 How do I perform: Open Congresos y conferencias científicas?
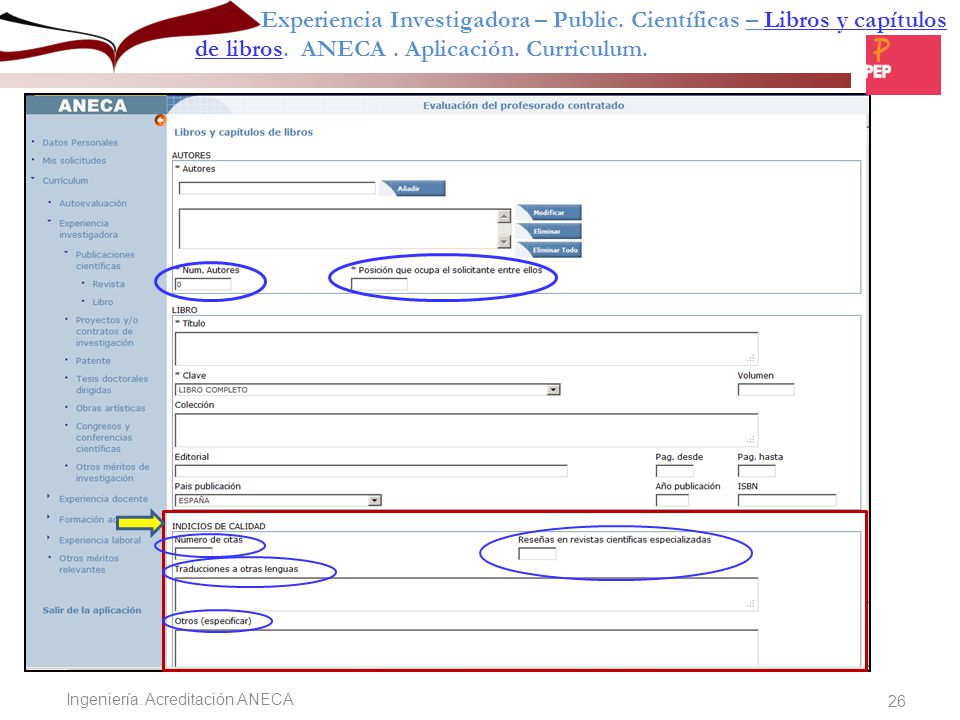[x=103, y=437]
